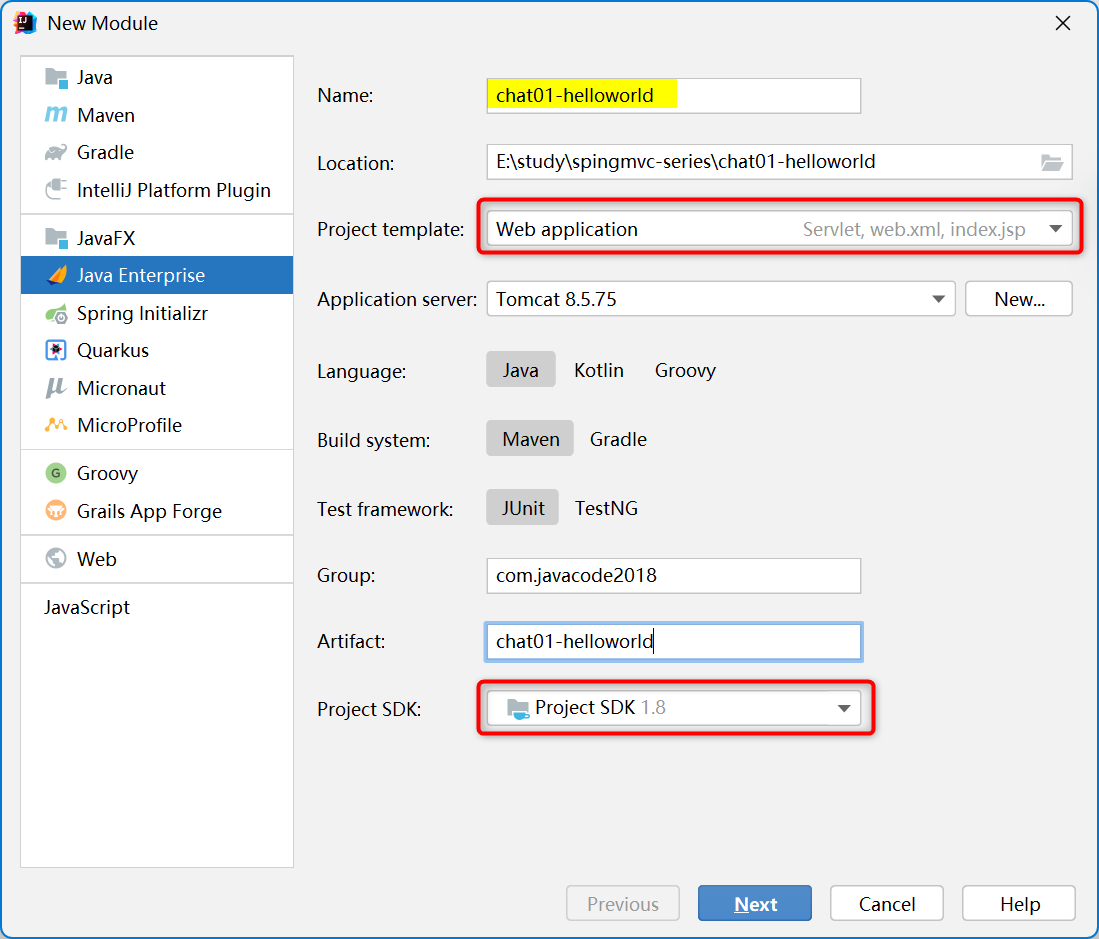1099x939 pixels.
Task: Select JavaScript module type
Action: (x=157, y=607)
